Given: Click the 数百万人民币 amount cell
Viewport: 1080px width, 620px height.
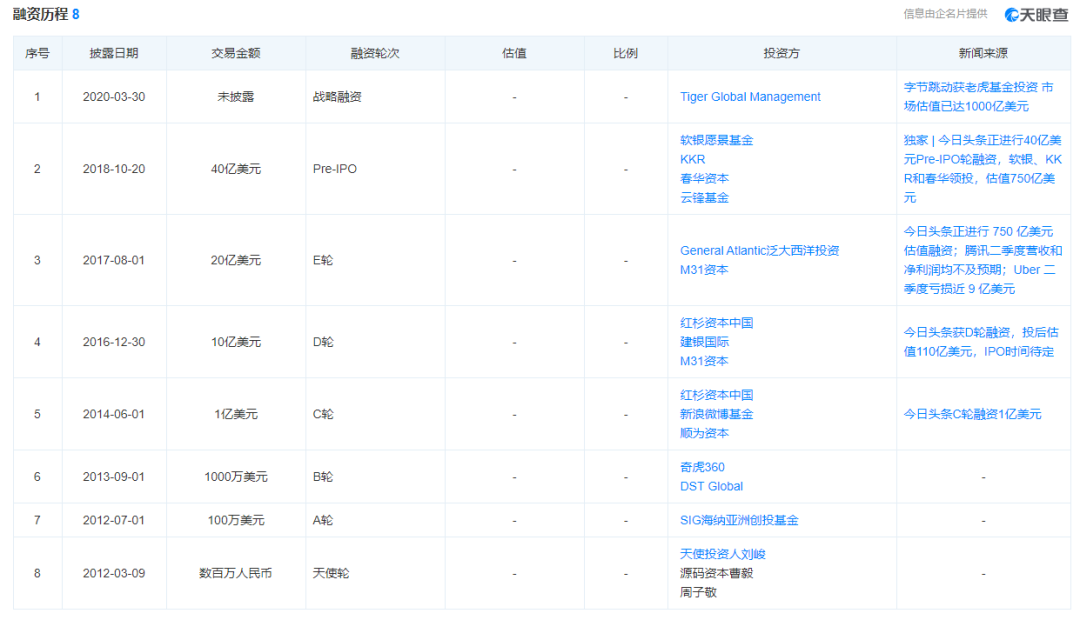Looking at the screenshot, I should click(x=236, y=574).
